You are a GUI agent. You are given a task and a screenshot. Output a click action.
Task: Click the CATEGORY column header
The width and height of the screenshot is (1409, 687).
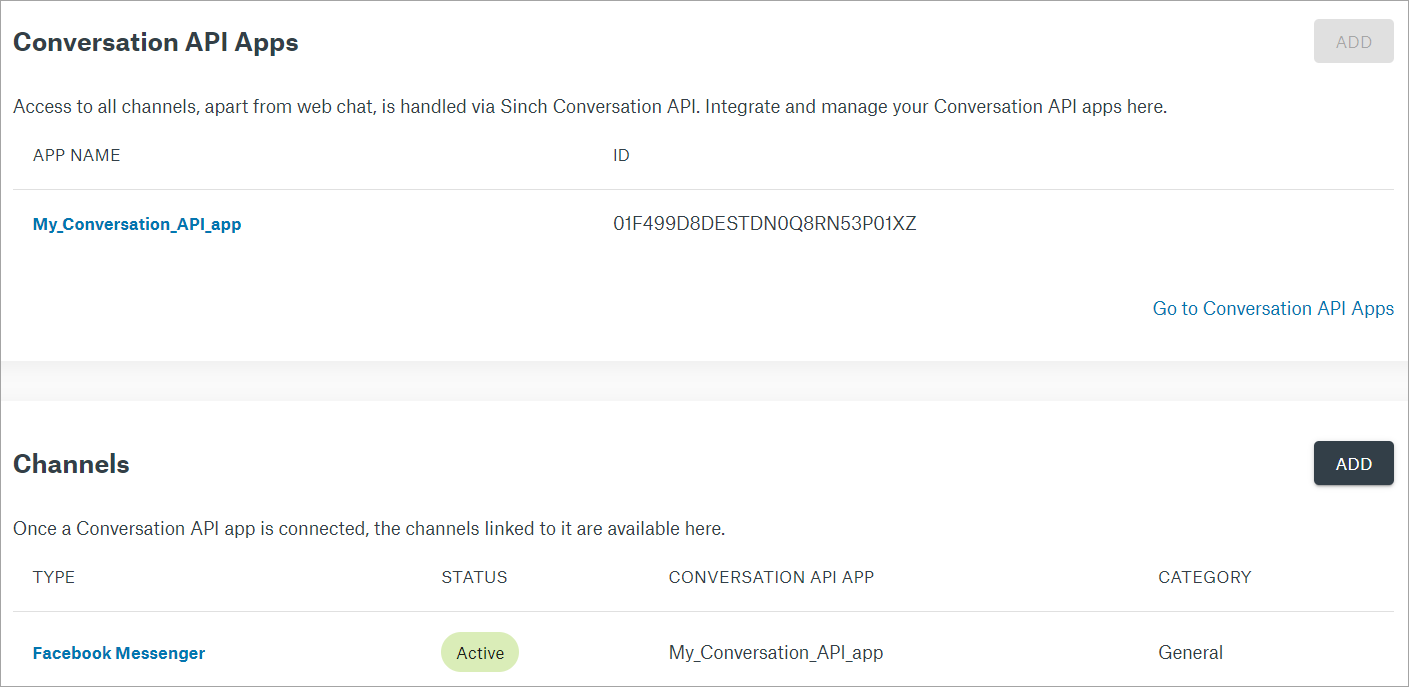tap(1204, 577)
